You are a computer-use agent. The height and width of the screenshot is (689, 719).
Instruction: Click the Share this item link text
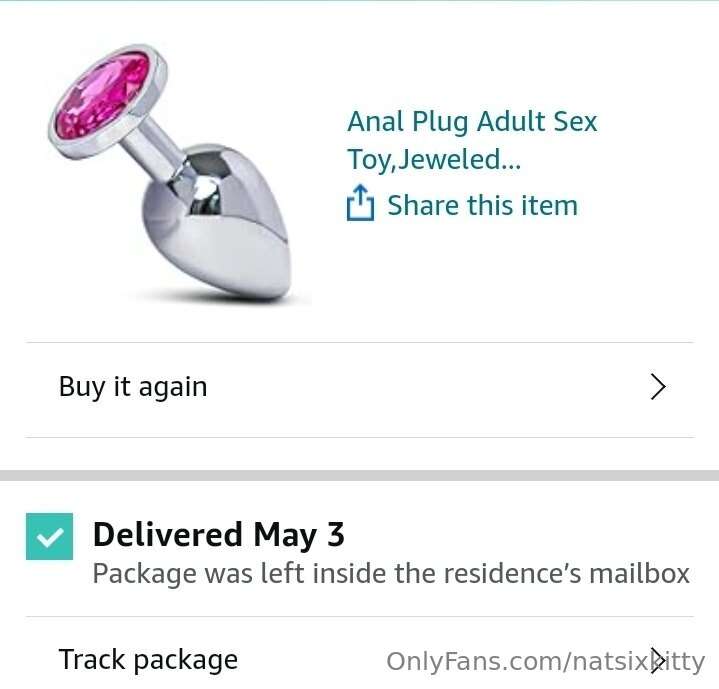pos(482,205)
